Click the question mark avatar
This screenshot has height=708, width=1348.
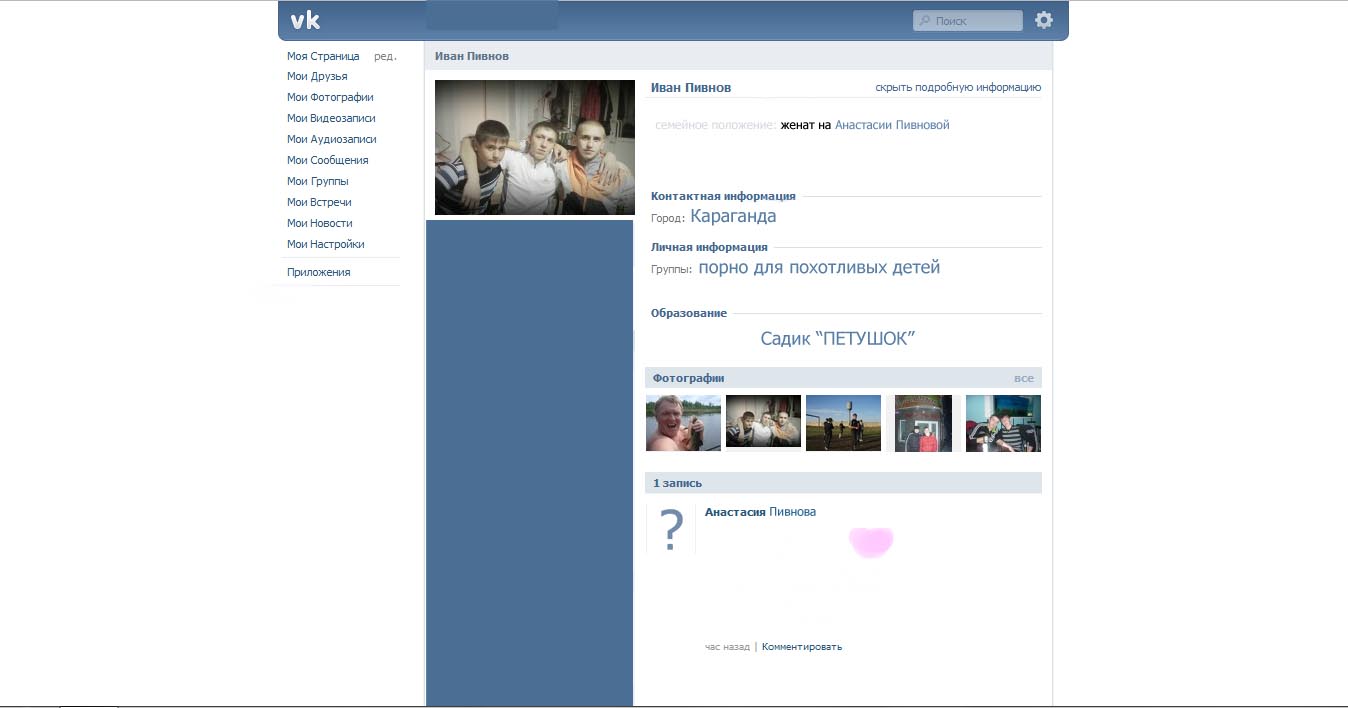pyautogui.click(x=672, y=528)
